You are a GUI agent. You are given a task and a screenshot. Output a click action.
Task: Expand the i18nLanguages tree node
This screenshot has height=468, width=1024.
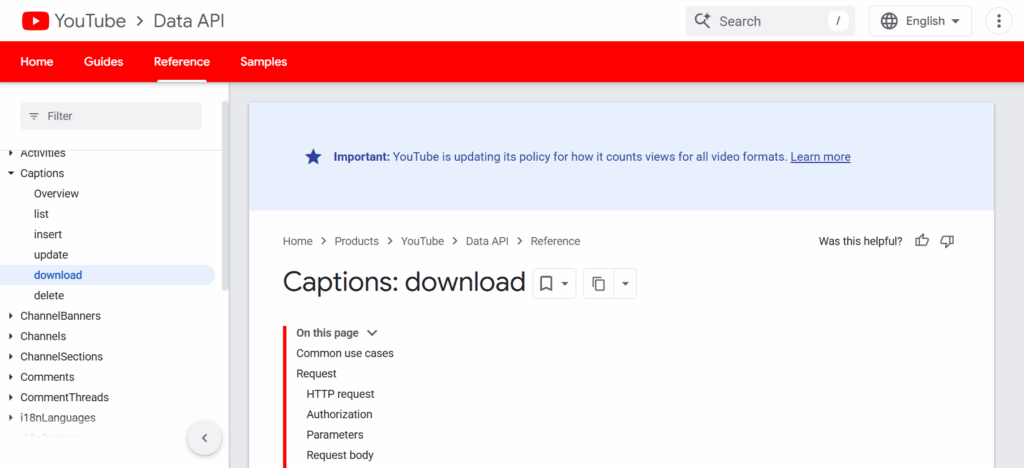tap(11, 418)
